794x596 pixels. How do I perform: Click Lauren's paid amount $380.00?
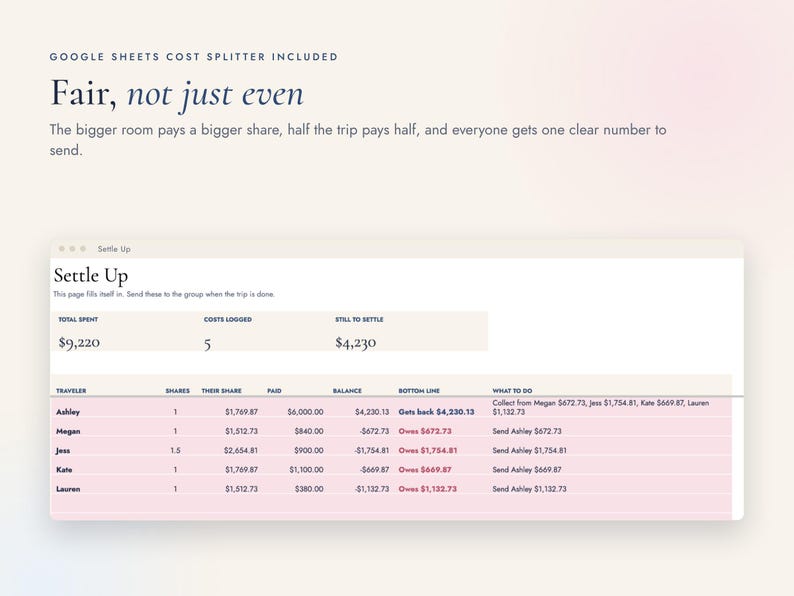click(308, 489)
